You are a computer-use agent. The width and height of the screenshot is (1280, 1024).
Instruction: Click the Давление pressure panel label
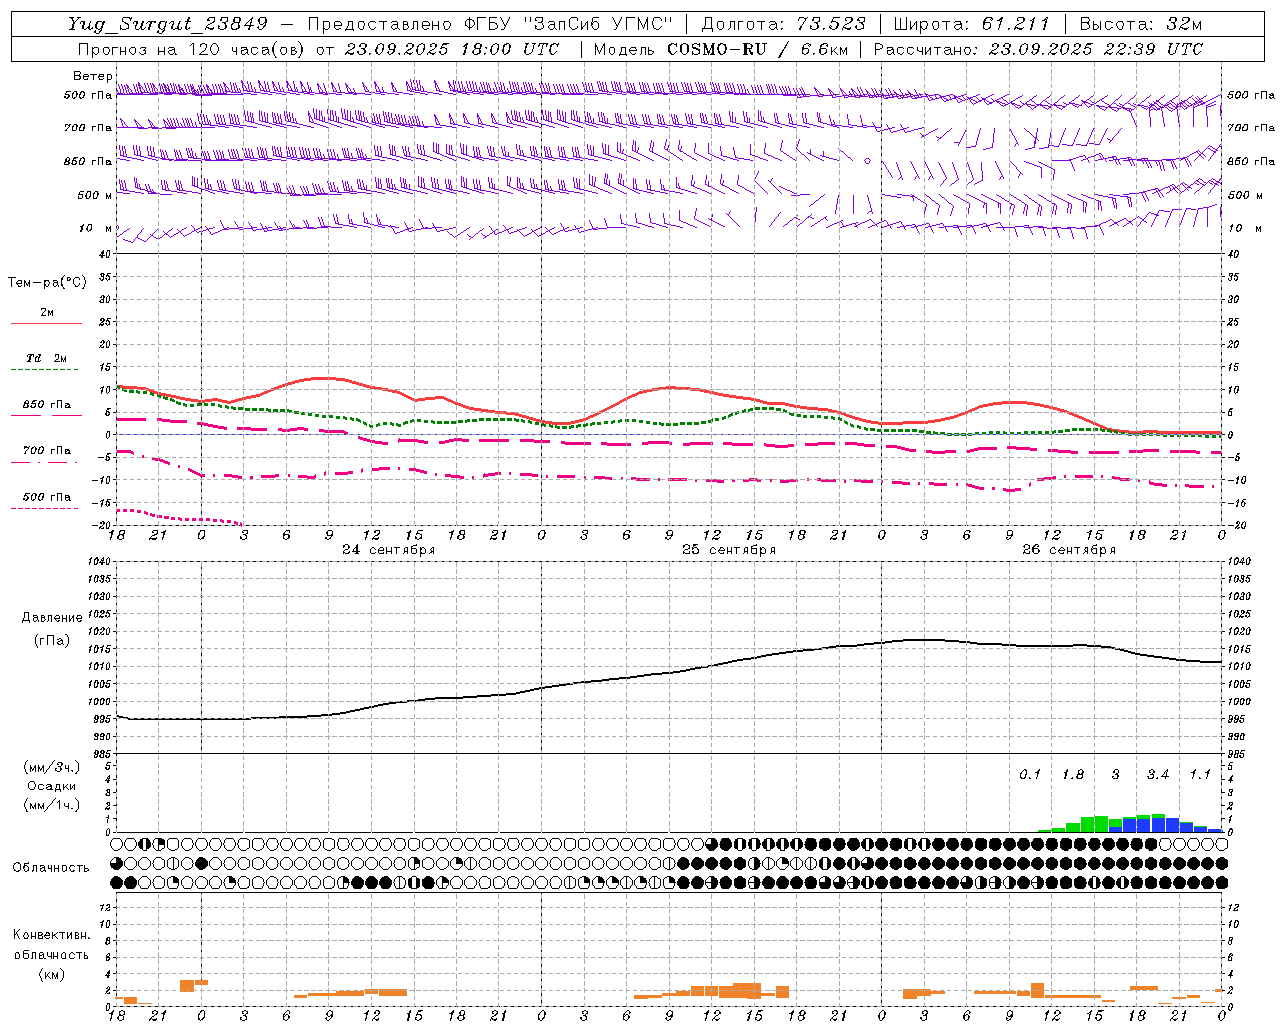click(x=52, y=617)
